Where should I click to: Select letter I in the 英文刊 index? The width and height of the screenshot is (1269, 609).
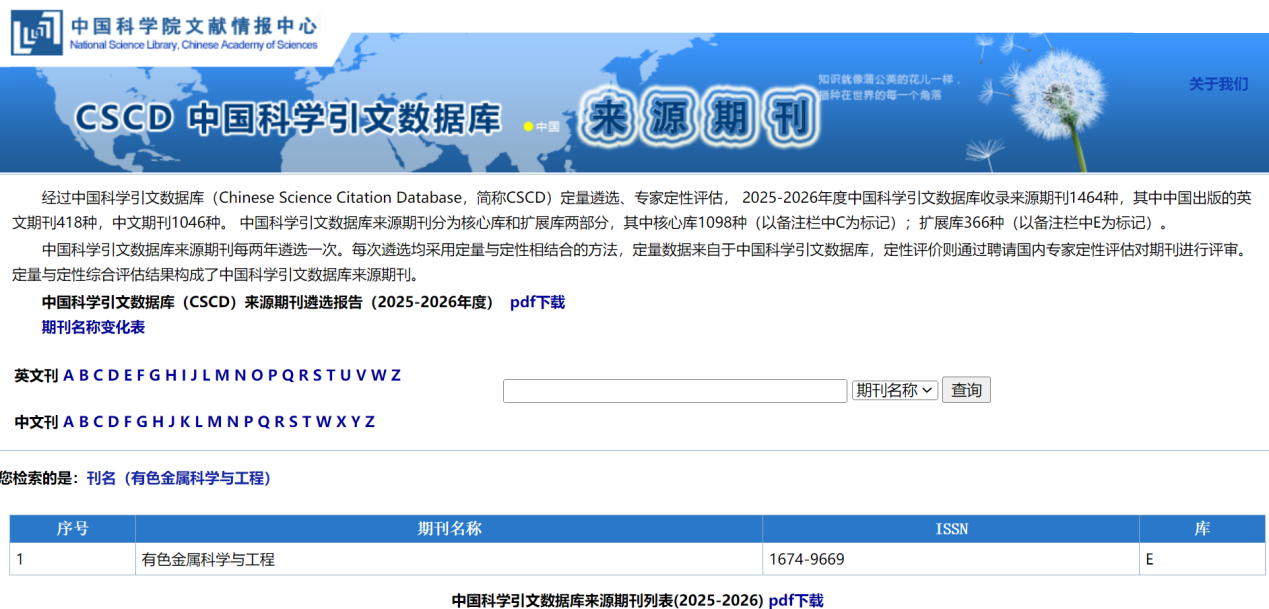tap(183, 375)
